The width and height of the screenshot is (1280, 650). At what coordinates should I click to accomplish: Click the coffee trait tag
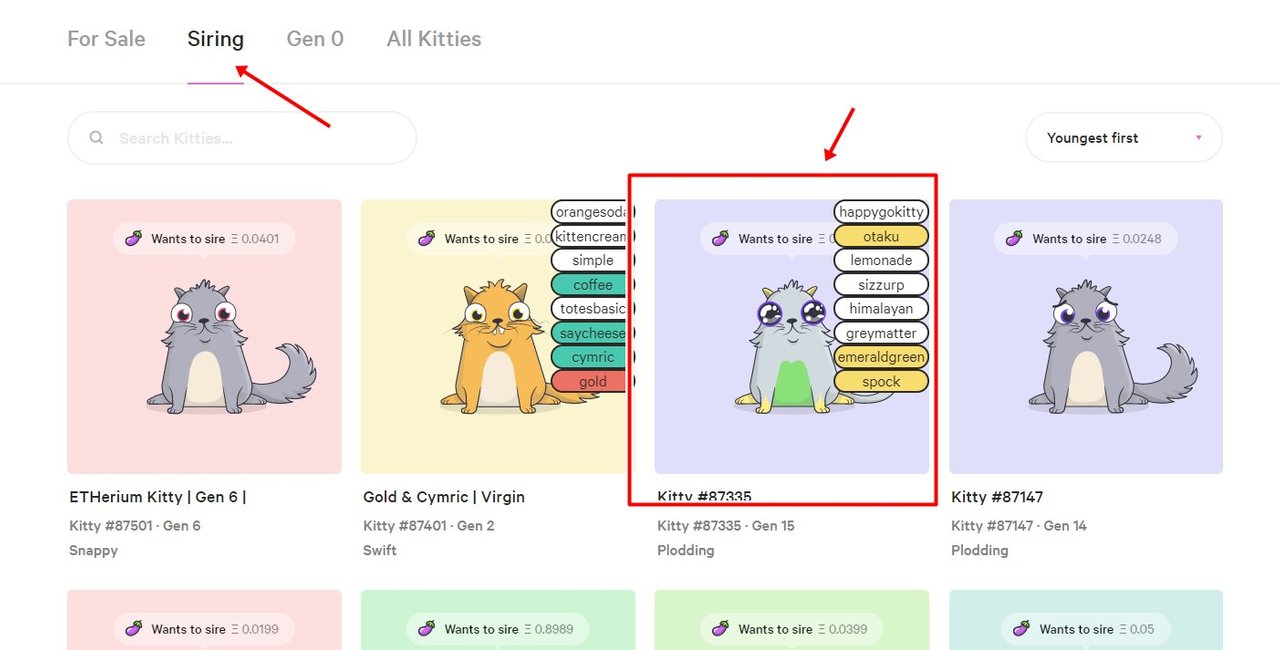point(593,285)
